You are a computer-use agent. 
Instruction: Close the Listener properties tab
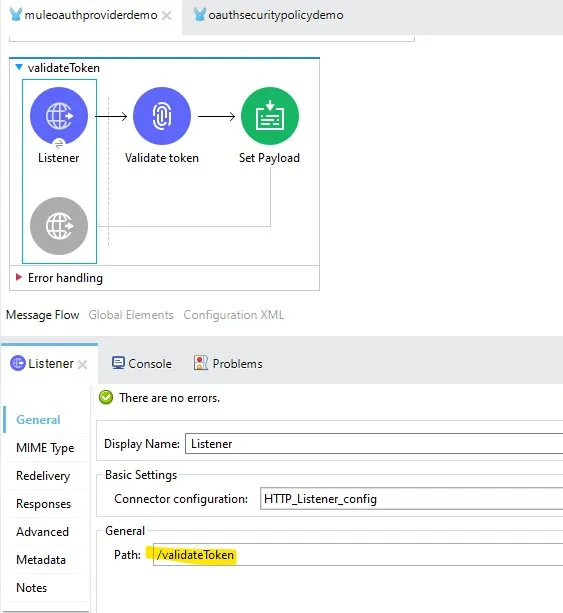click(82, 364)
